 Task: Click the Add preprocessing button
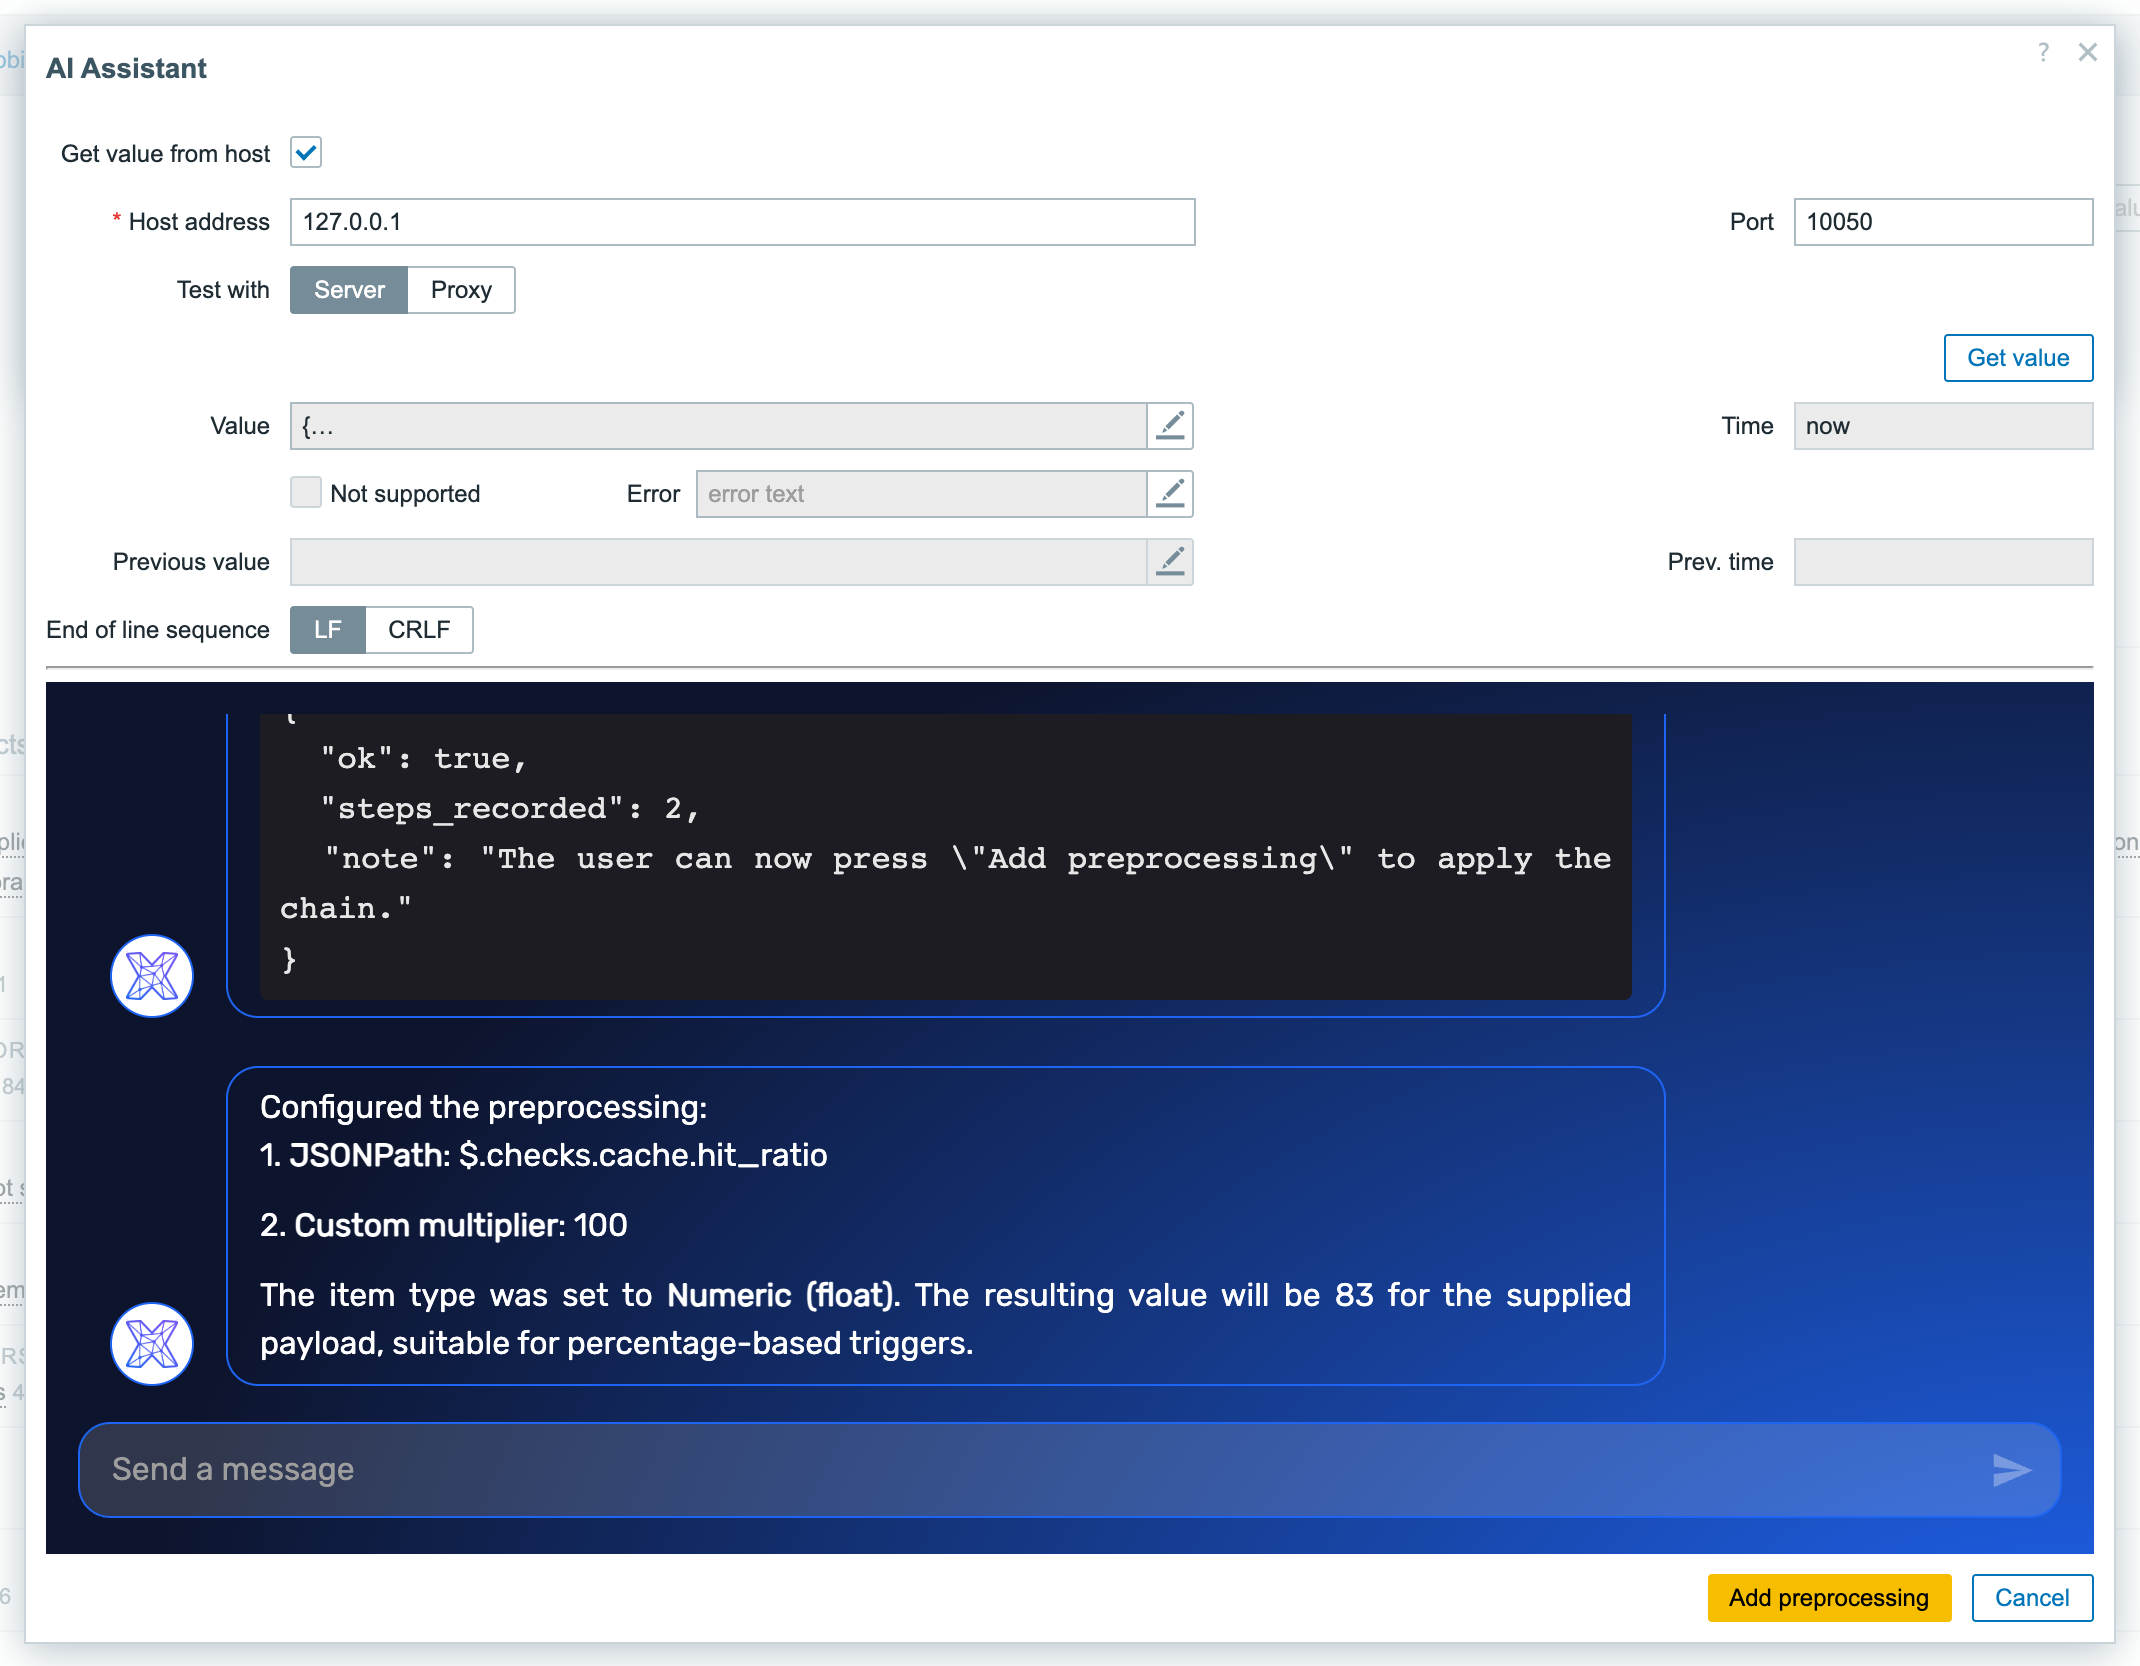1829,1598
